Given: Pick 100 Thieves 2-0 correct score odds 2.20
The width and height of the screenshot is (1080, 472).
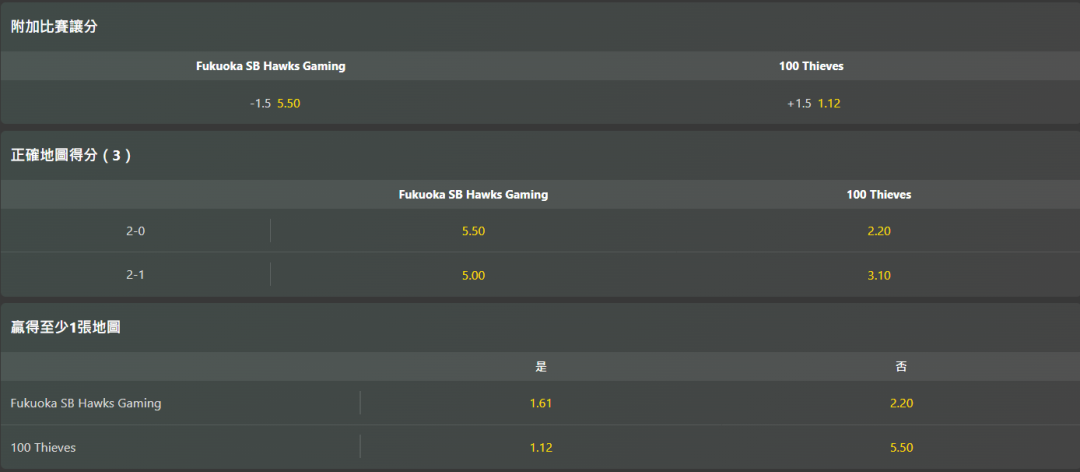Looking at the screenshot, I should point(878,231).
